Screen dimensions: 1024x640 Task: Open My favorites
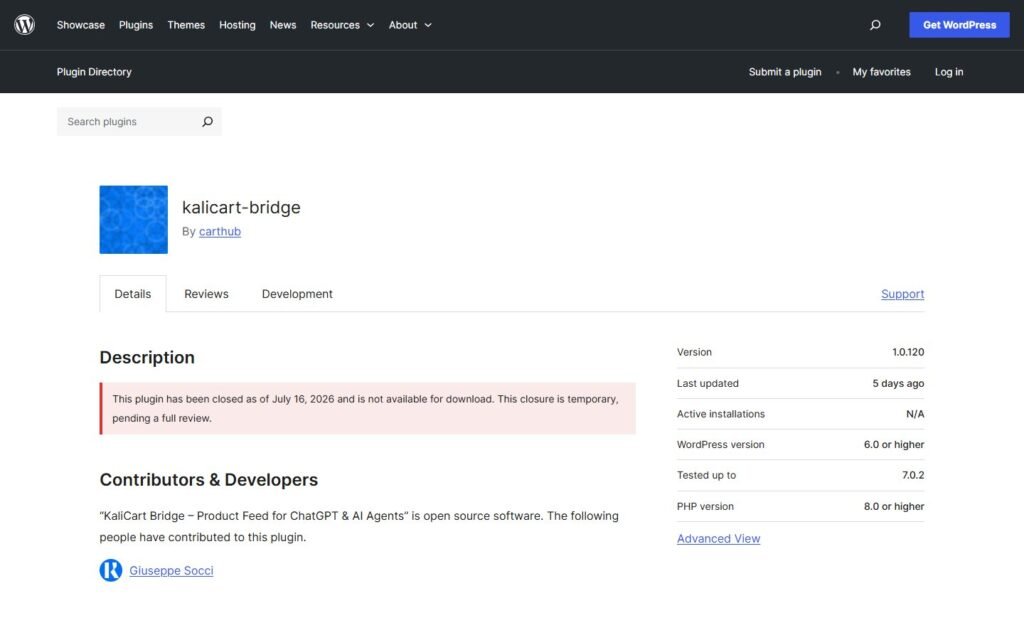pos(881,72)
